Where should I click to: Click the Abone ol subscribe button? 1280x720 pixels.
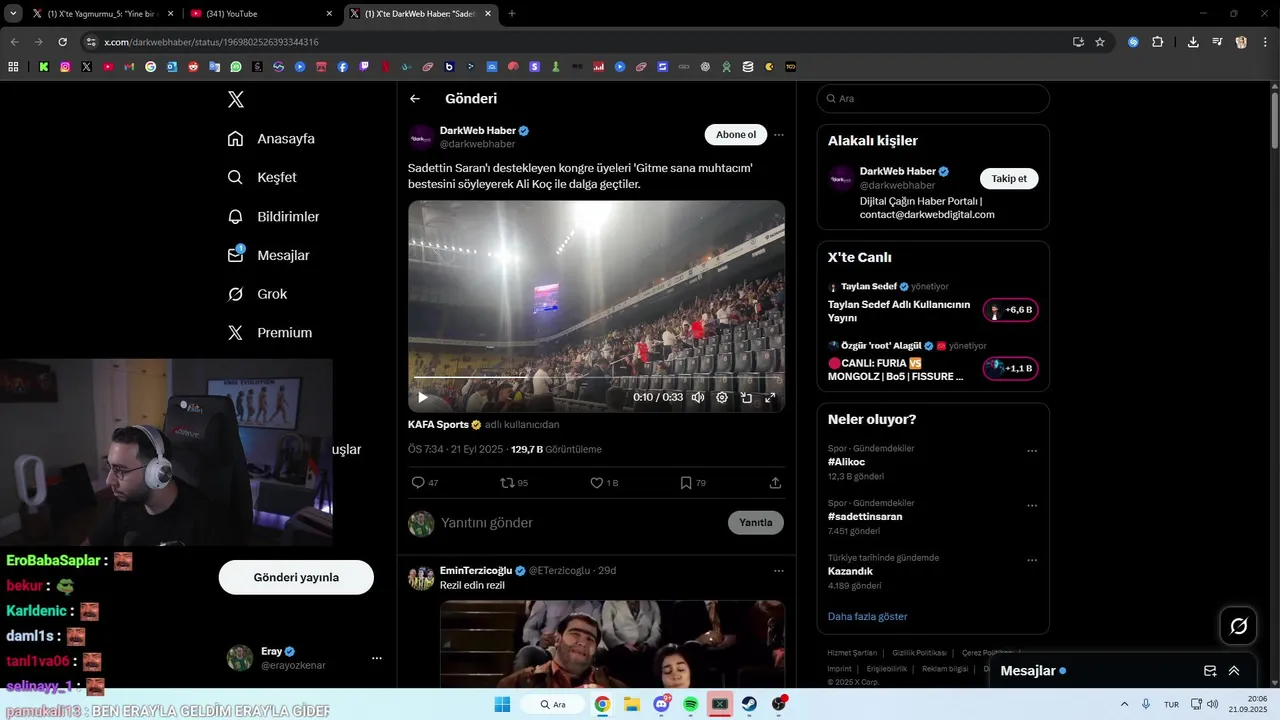click(736, 135)
